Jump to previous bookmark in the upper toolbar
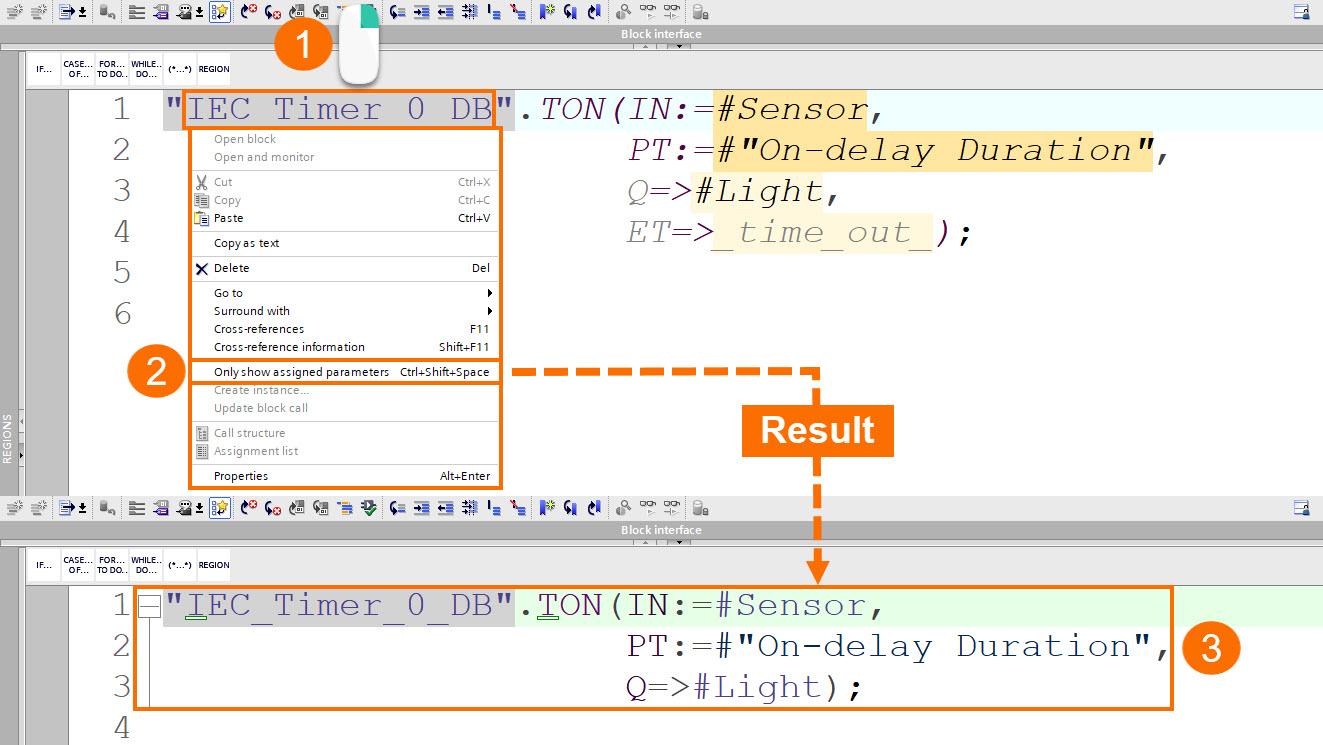The image size is (1323, 745). 594,12
